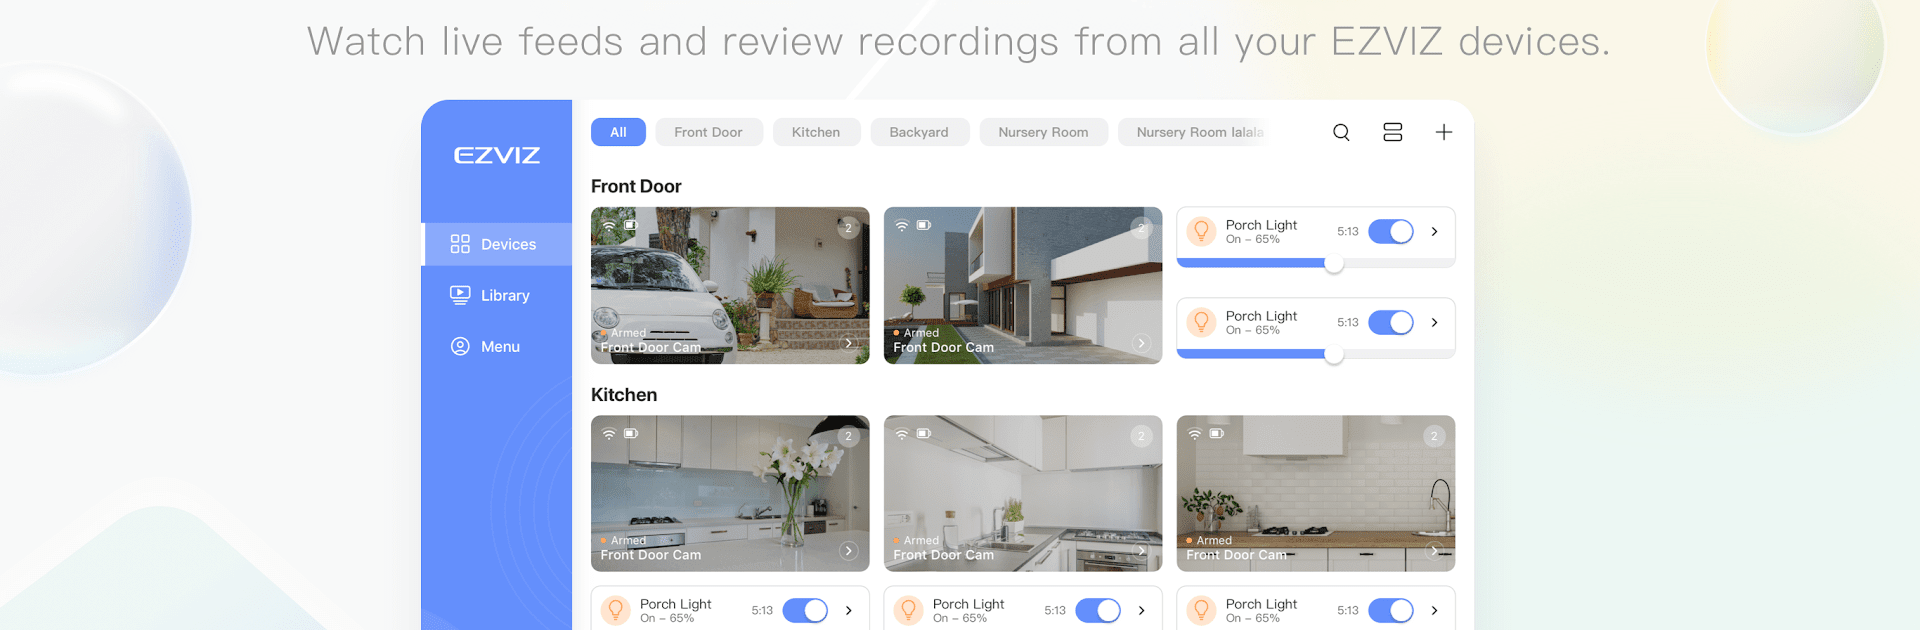Image resolution: width=1920 pixels, height=630 pixels.
Task: Open Front Door modern house camera feed
Action: coord(1023,285)
